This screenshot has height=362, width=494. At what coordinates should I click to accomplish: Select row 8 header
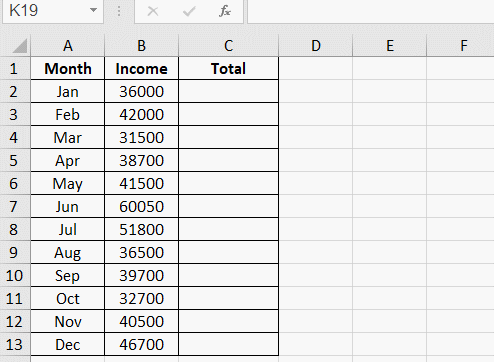14,230
